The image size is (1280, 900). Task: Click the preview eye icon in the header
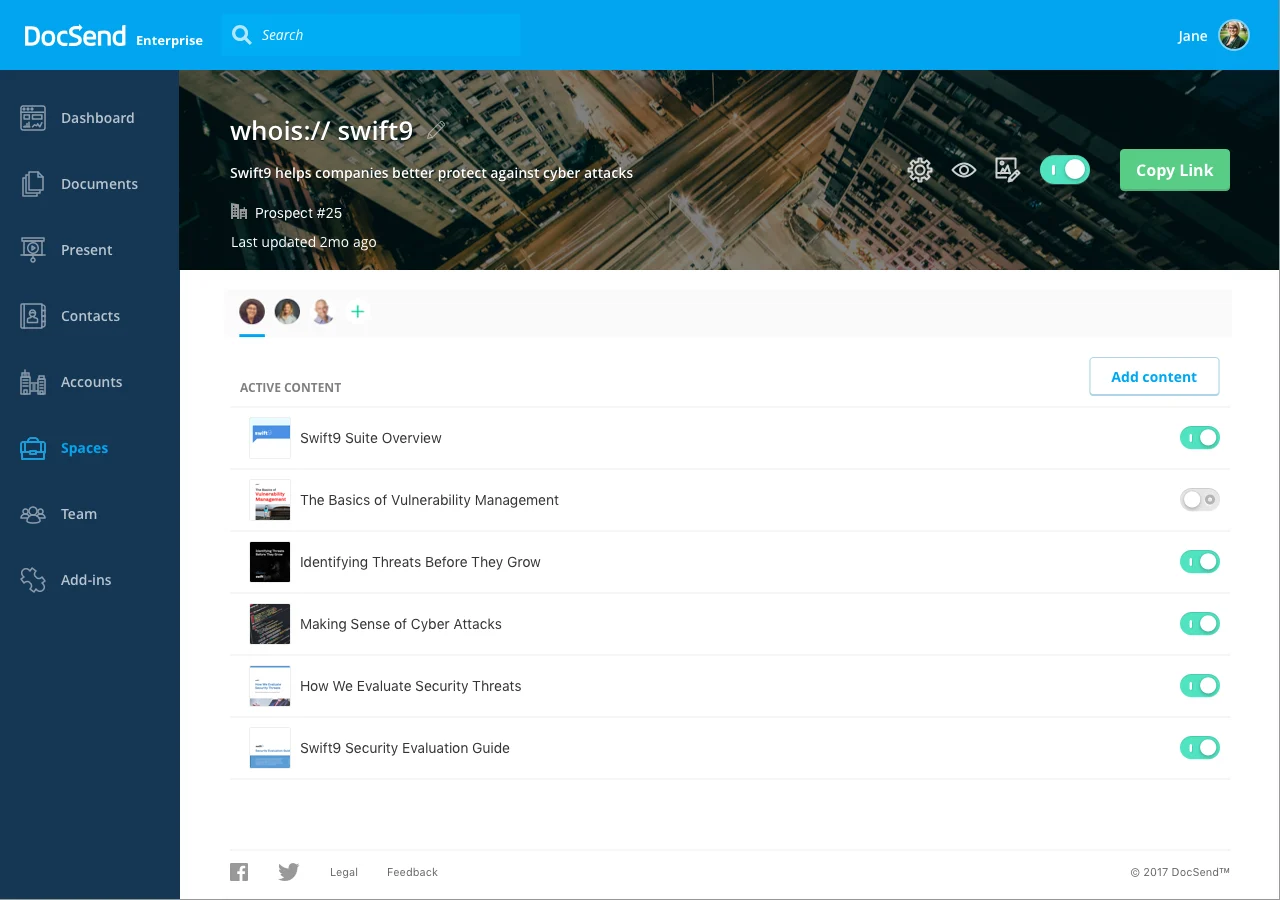[963, 170]
